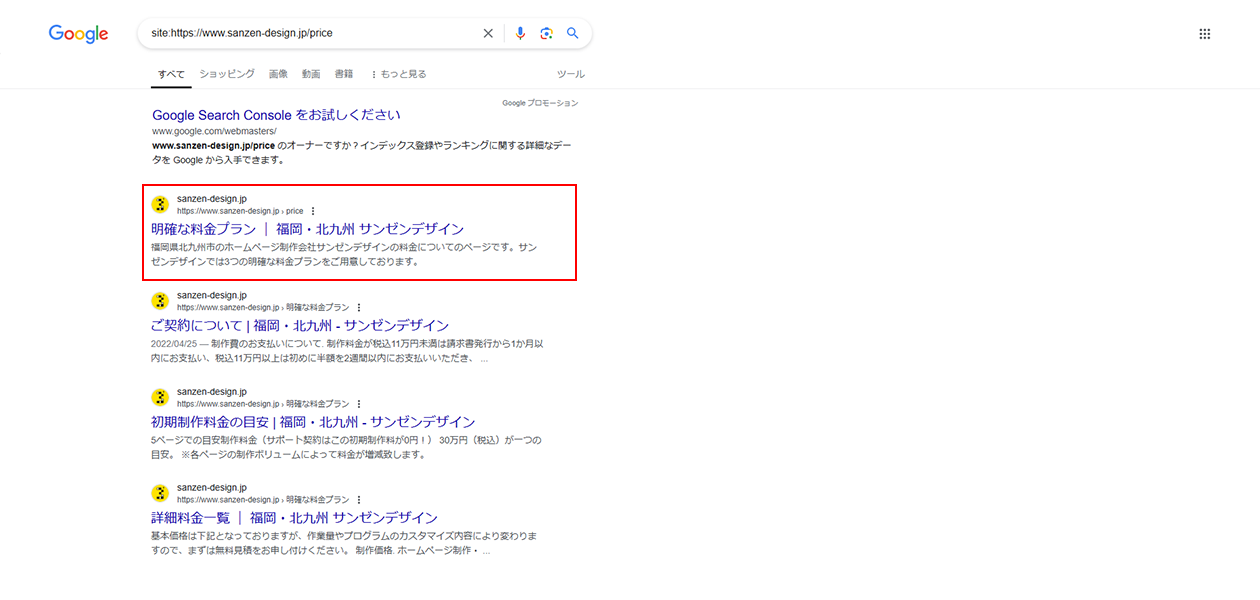Click the snippet starting 基本価格は下記となっております
The height and width of the screenshot is (600, 1260).
click(x=344, y=543)
